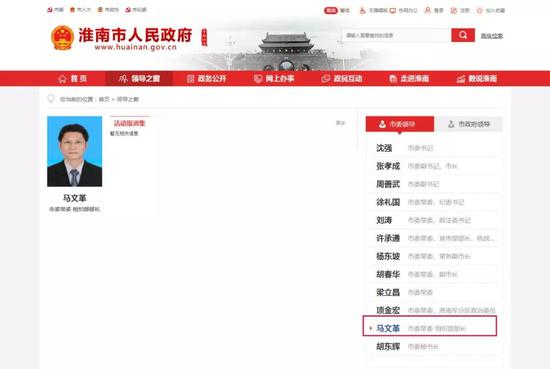Click 领导之窗 in the breadcrumb
Viewport: 550px width, 369px height.
coord(128,99)
